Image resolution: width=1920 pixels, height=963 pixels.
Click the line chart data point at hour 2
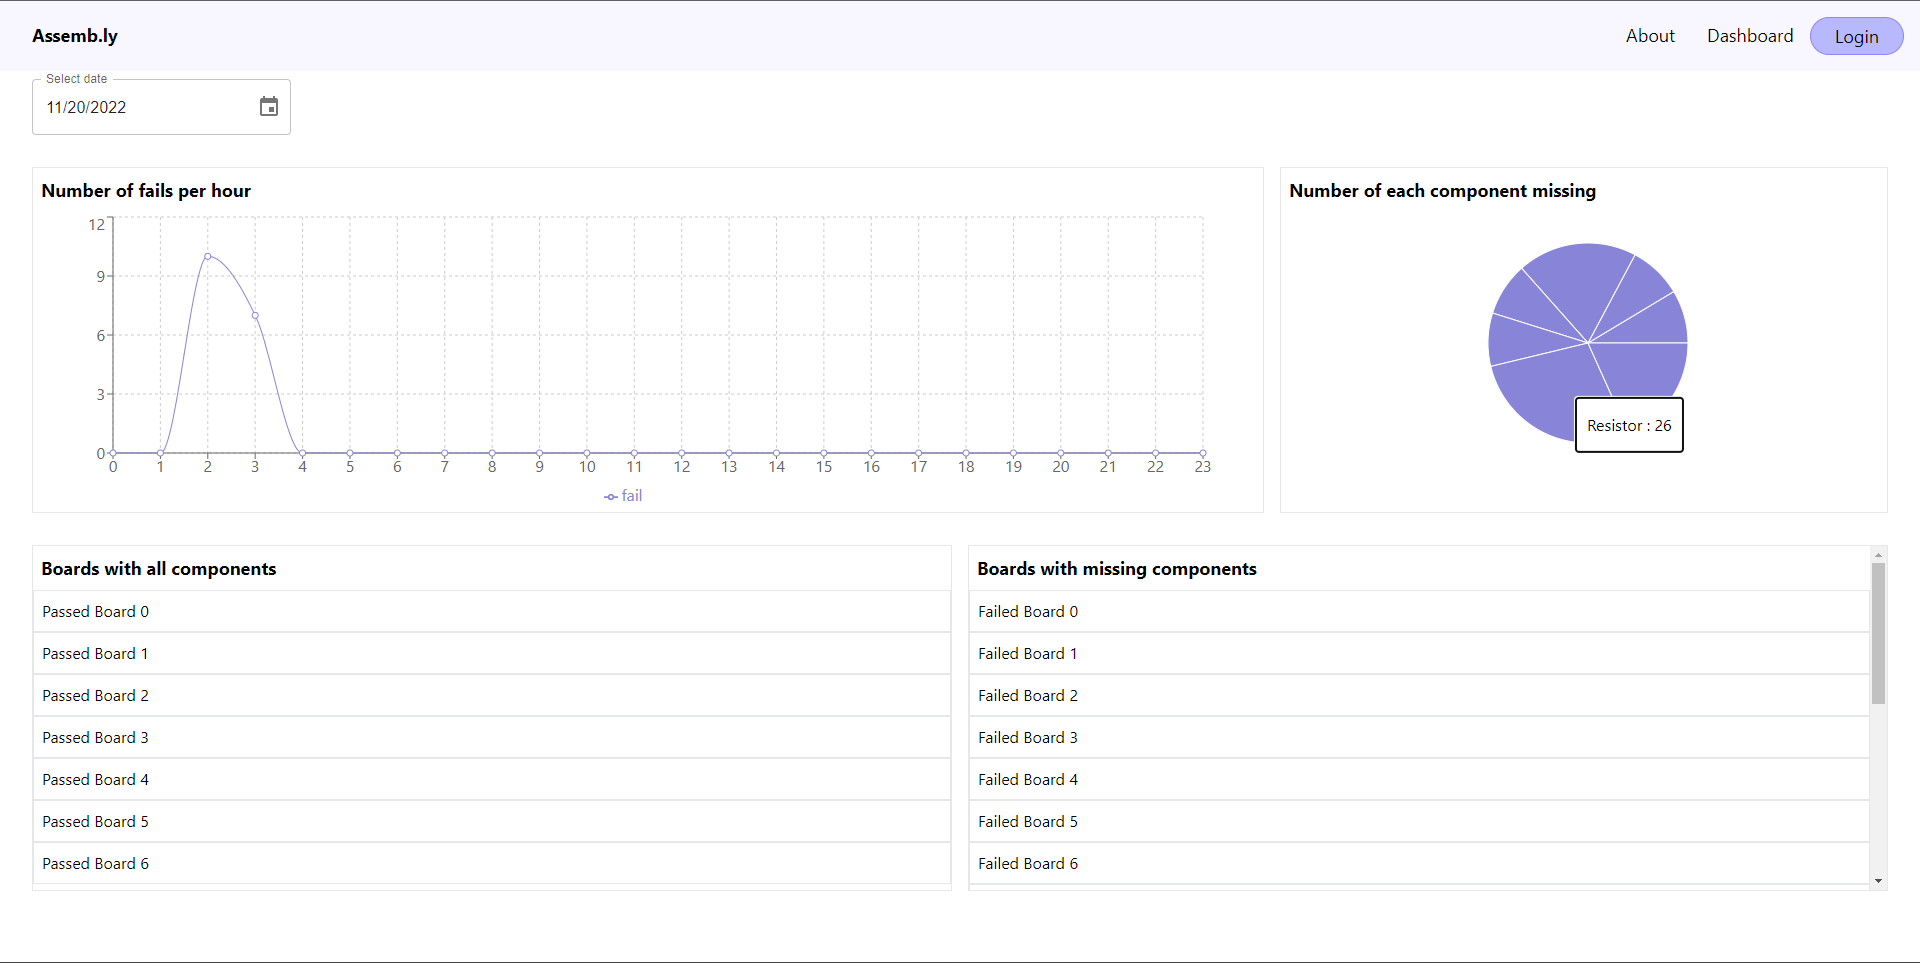coord(208,256)
